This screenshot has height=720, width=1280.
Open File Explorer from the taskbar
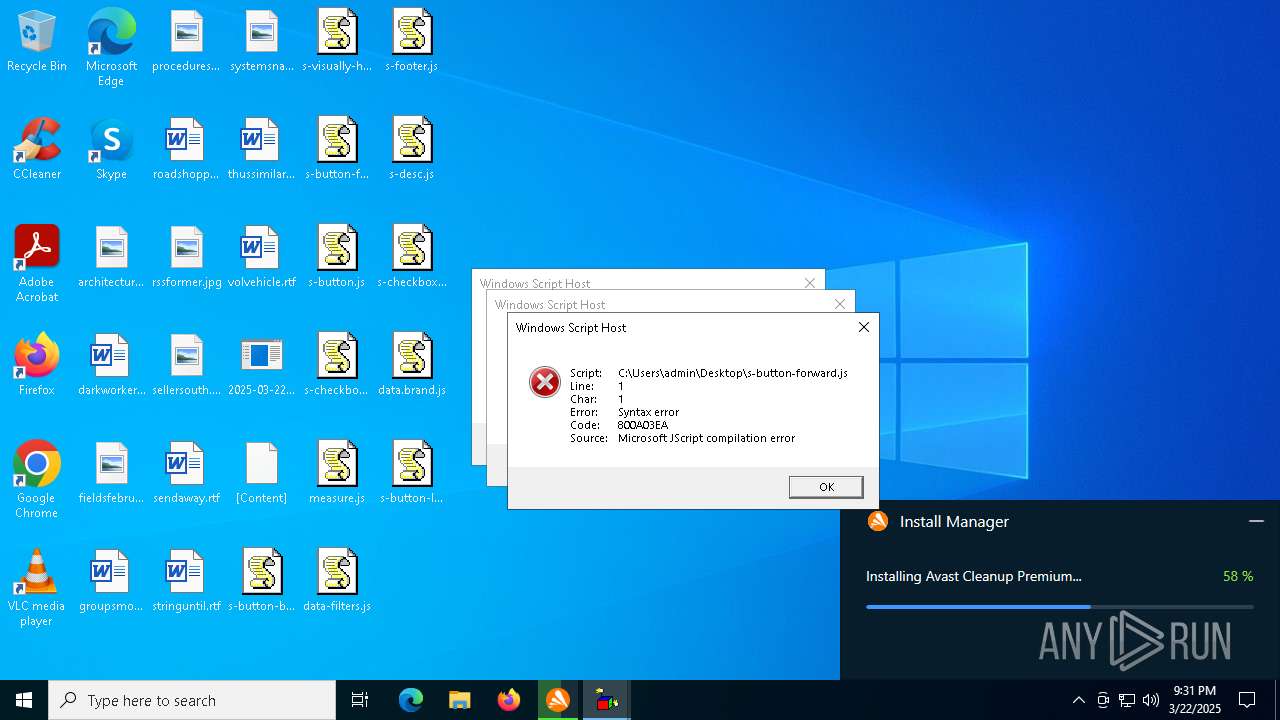(x=460, y=700)
